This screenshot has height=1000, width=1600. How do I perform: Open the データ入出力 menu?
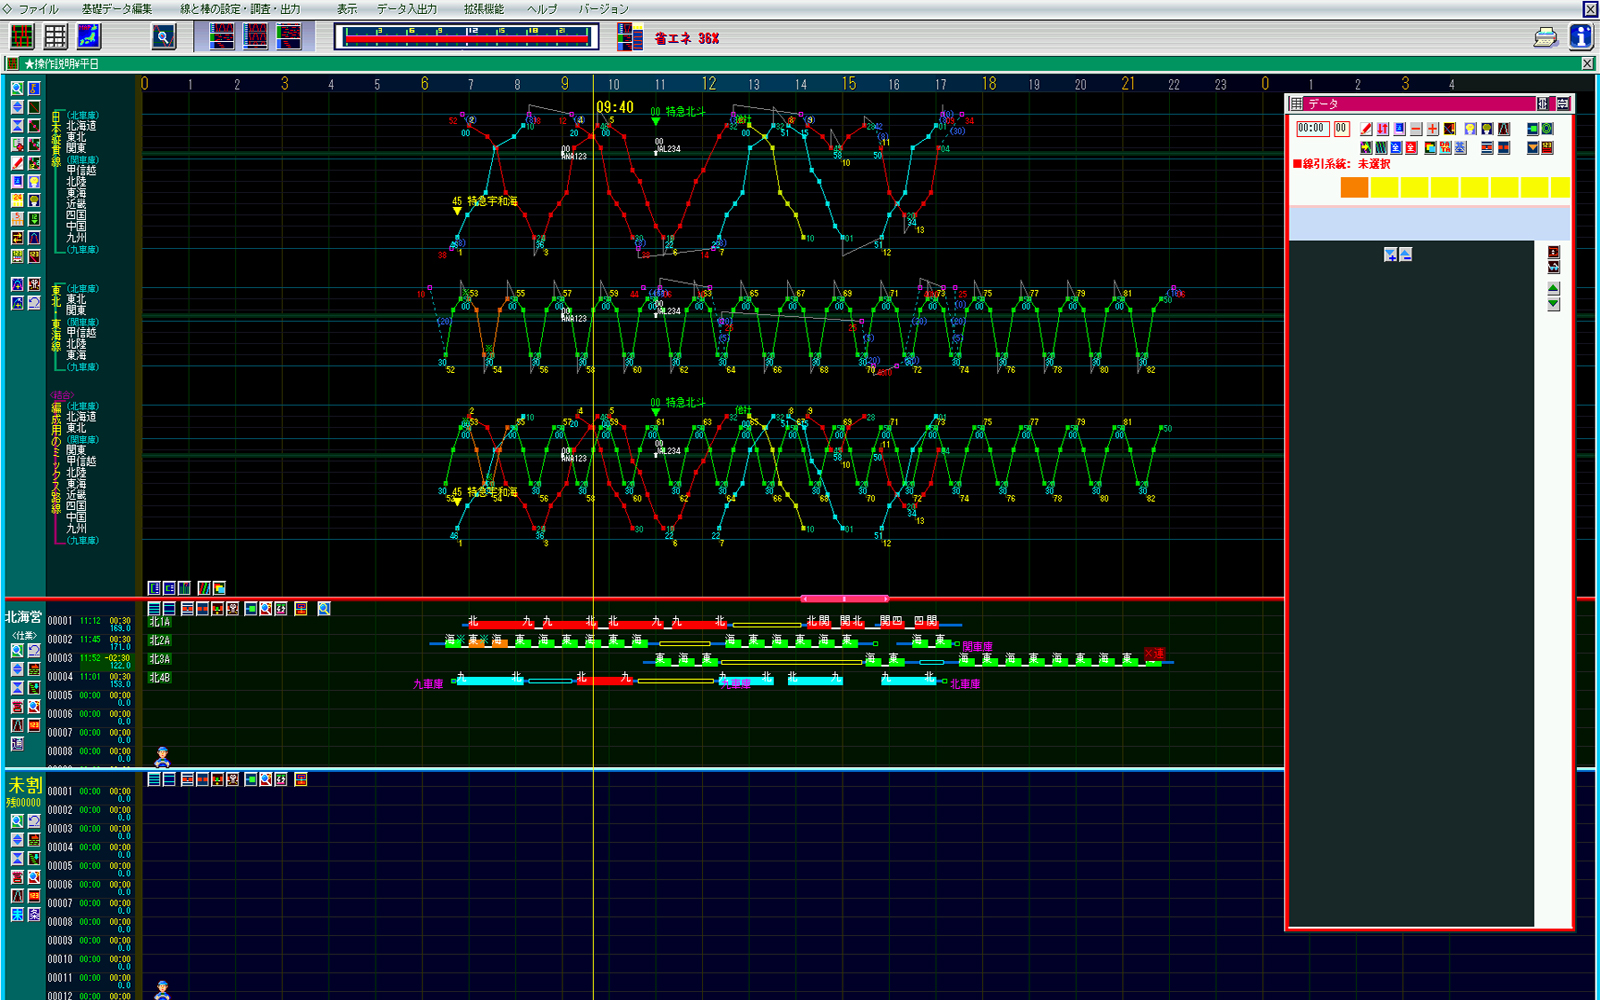coord(407,9)
